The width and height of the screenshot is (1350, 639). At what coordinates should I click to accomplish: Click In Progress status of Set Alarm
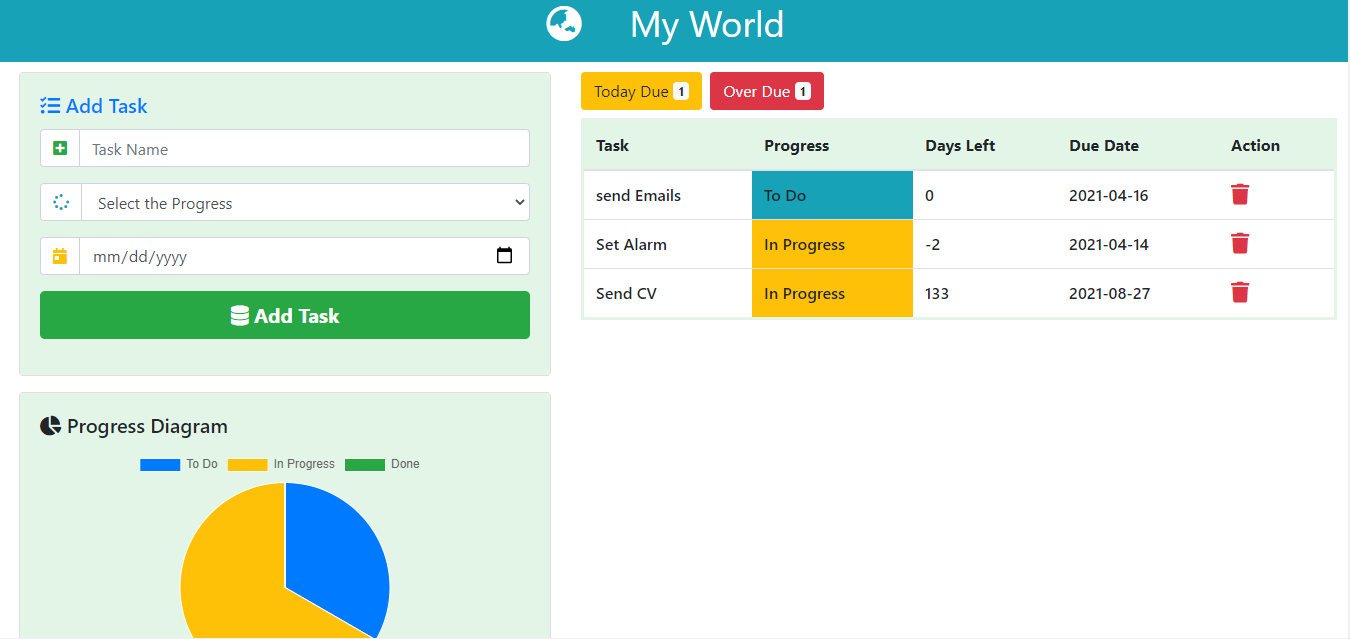(x=832, y=244)
